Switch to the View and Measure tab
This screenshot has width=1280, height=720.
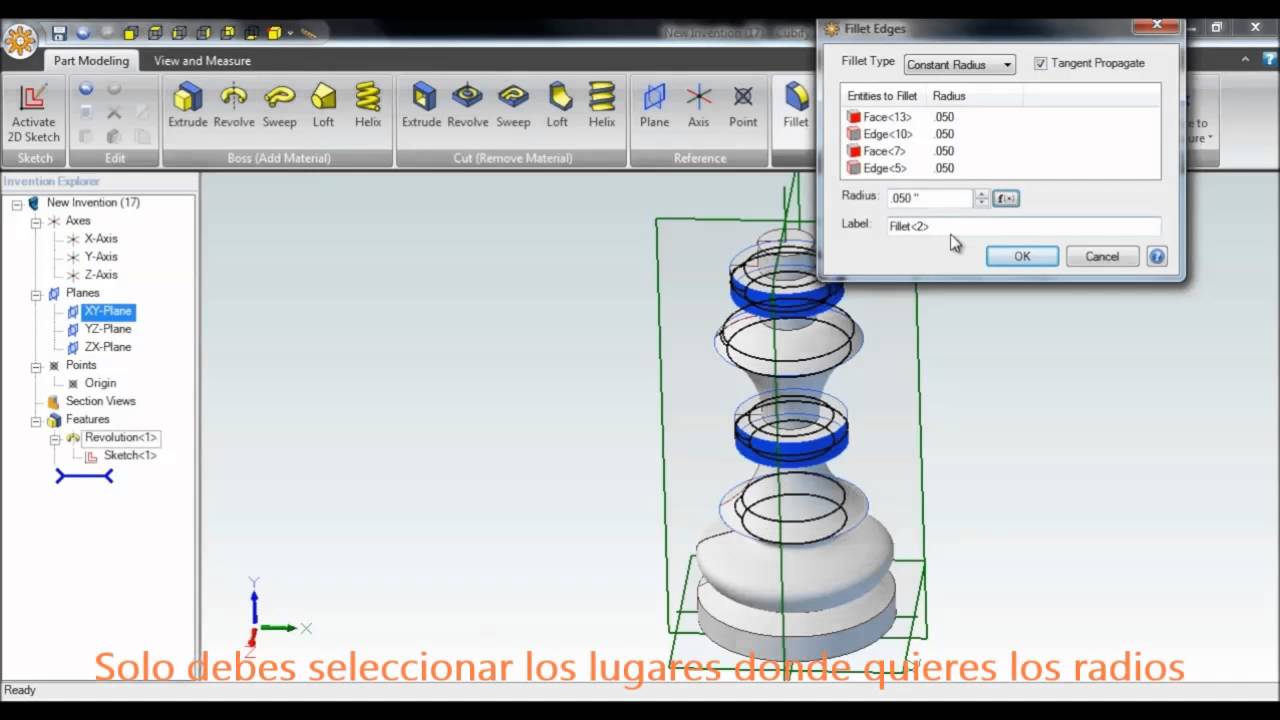(x=202, y=61)
